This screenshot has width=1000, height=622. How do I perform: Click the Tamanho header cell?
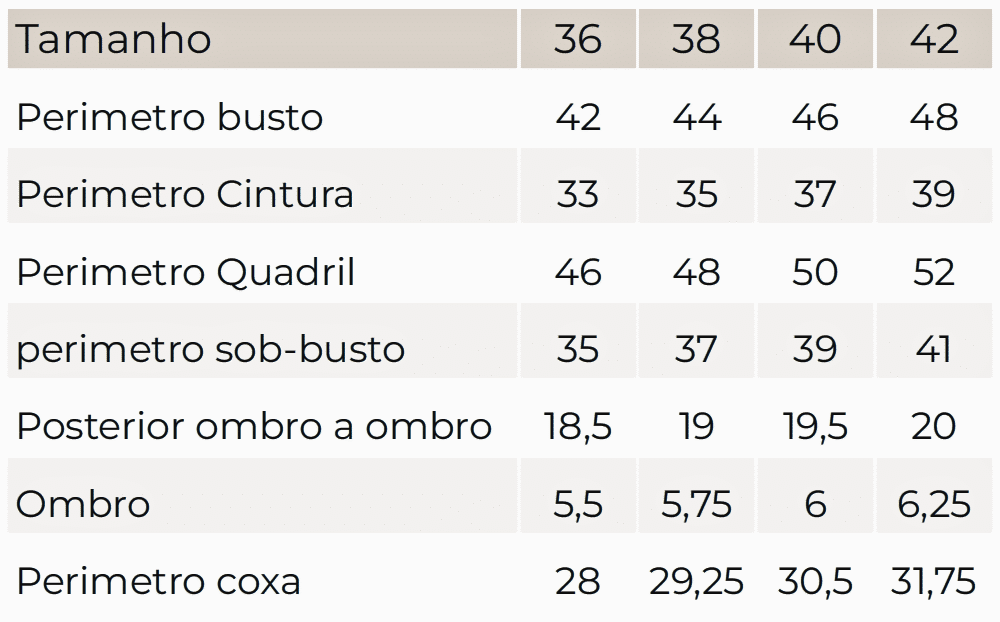[114, 40]
